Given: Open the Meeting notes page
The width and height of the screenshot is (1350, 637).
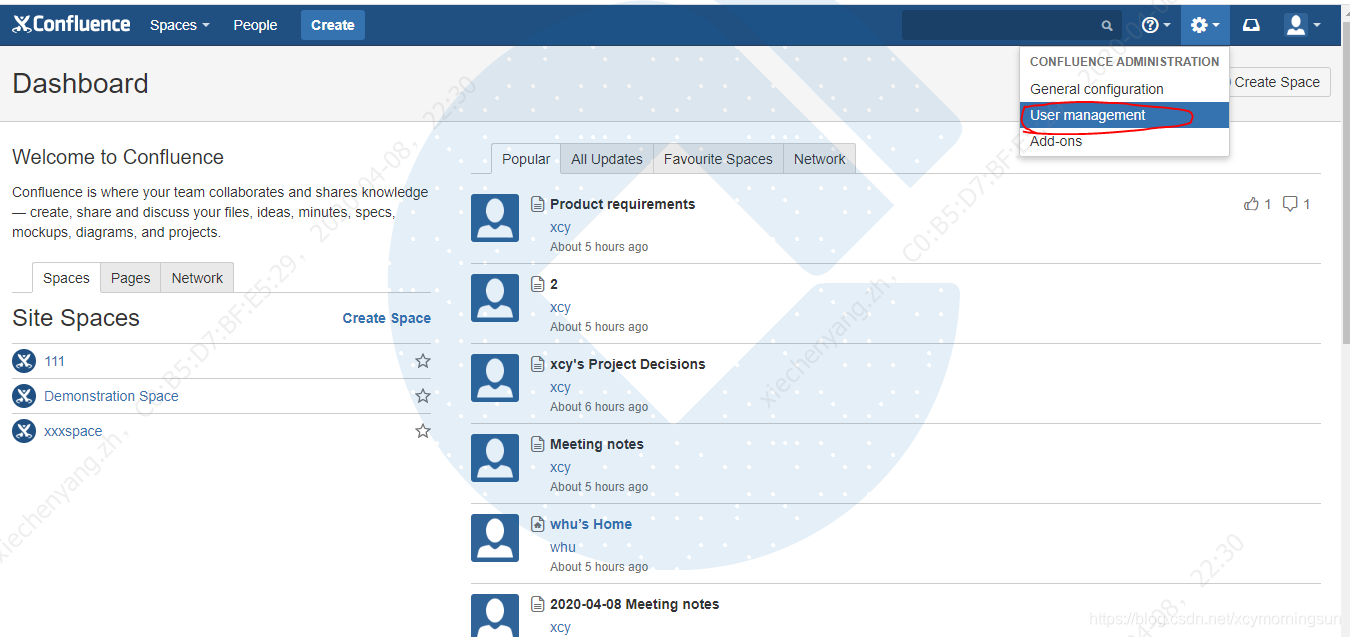Looking at the screenshot, I should (x=597, y=444).
